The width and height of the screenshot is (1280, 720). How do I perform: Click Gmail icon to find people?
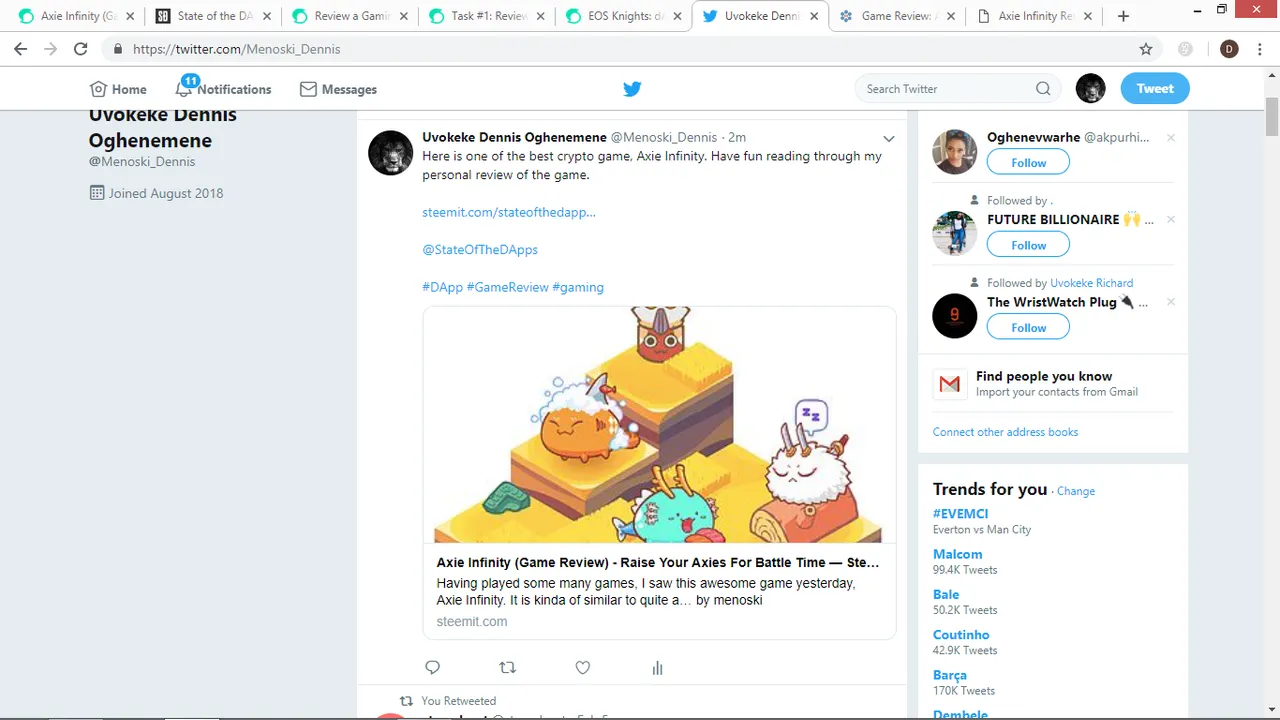[949, 384]
